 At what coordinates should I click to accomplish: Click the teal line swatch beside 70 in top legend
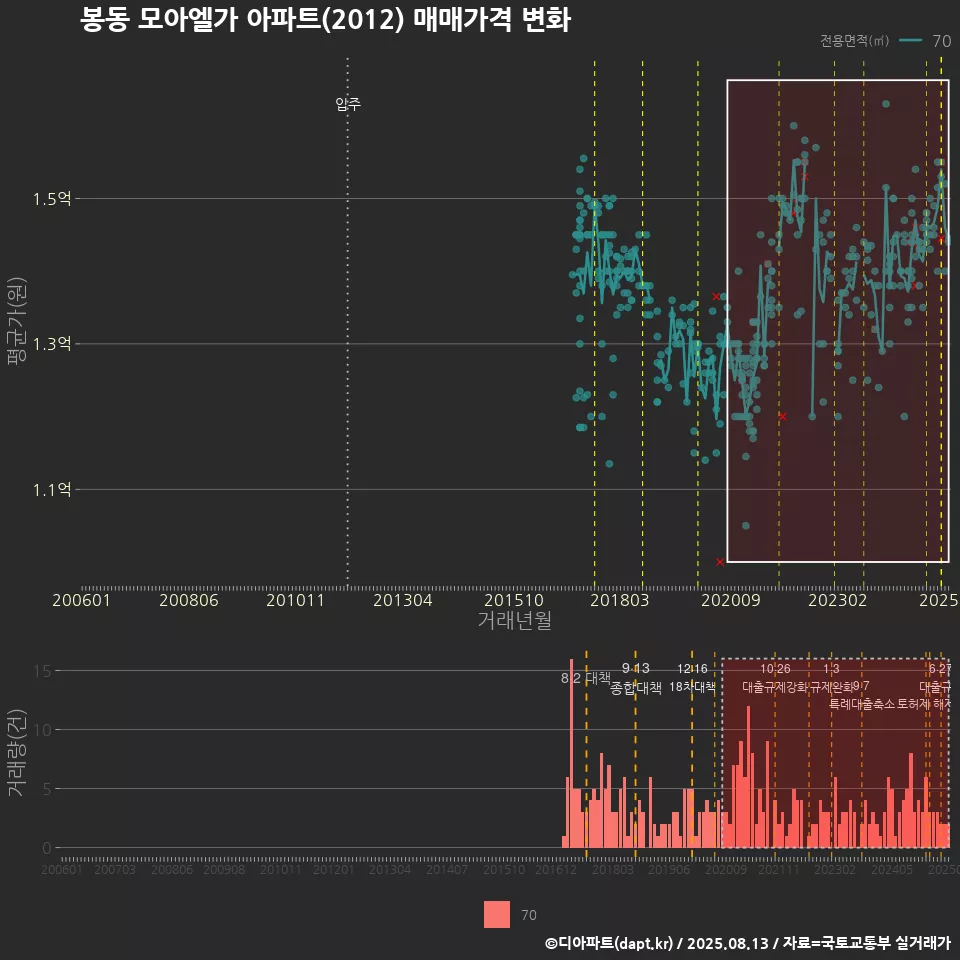pyautogui.click(x=910, y=41)
